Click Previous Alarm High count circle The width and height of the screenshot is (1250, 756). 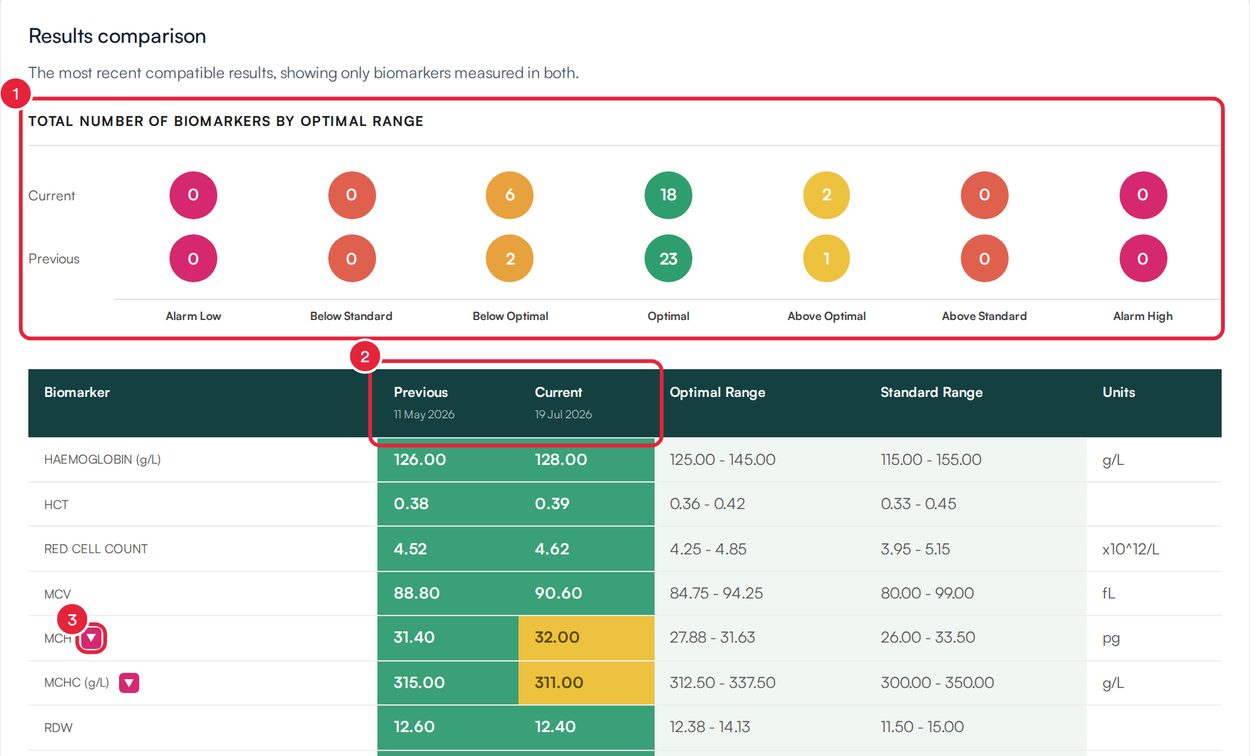pyautogui.click(x=1142, y=258)
